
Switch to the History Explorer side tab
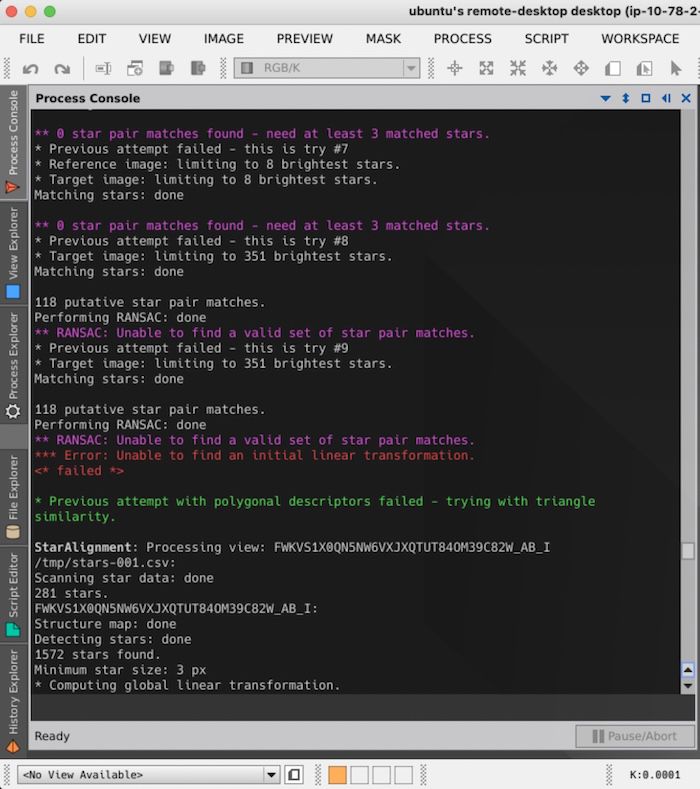point(13,701)
